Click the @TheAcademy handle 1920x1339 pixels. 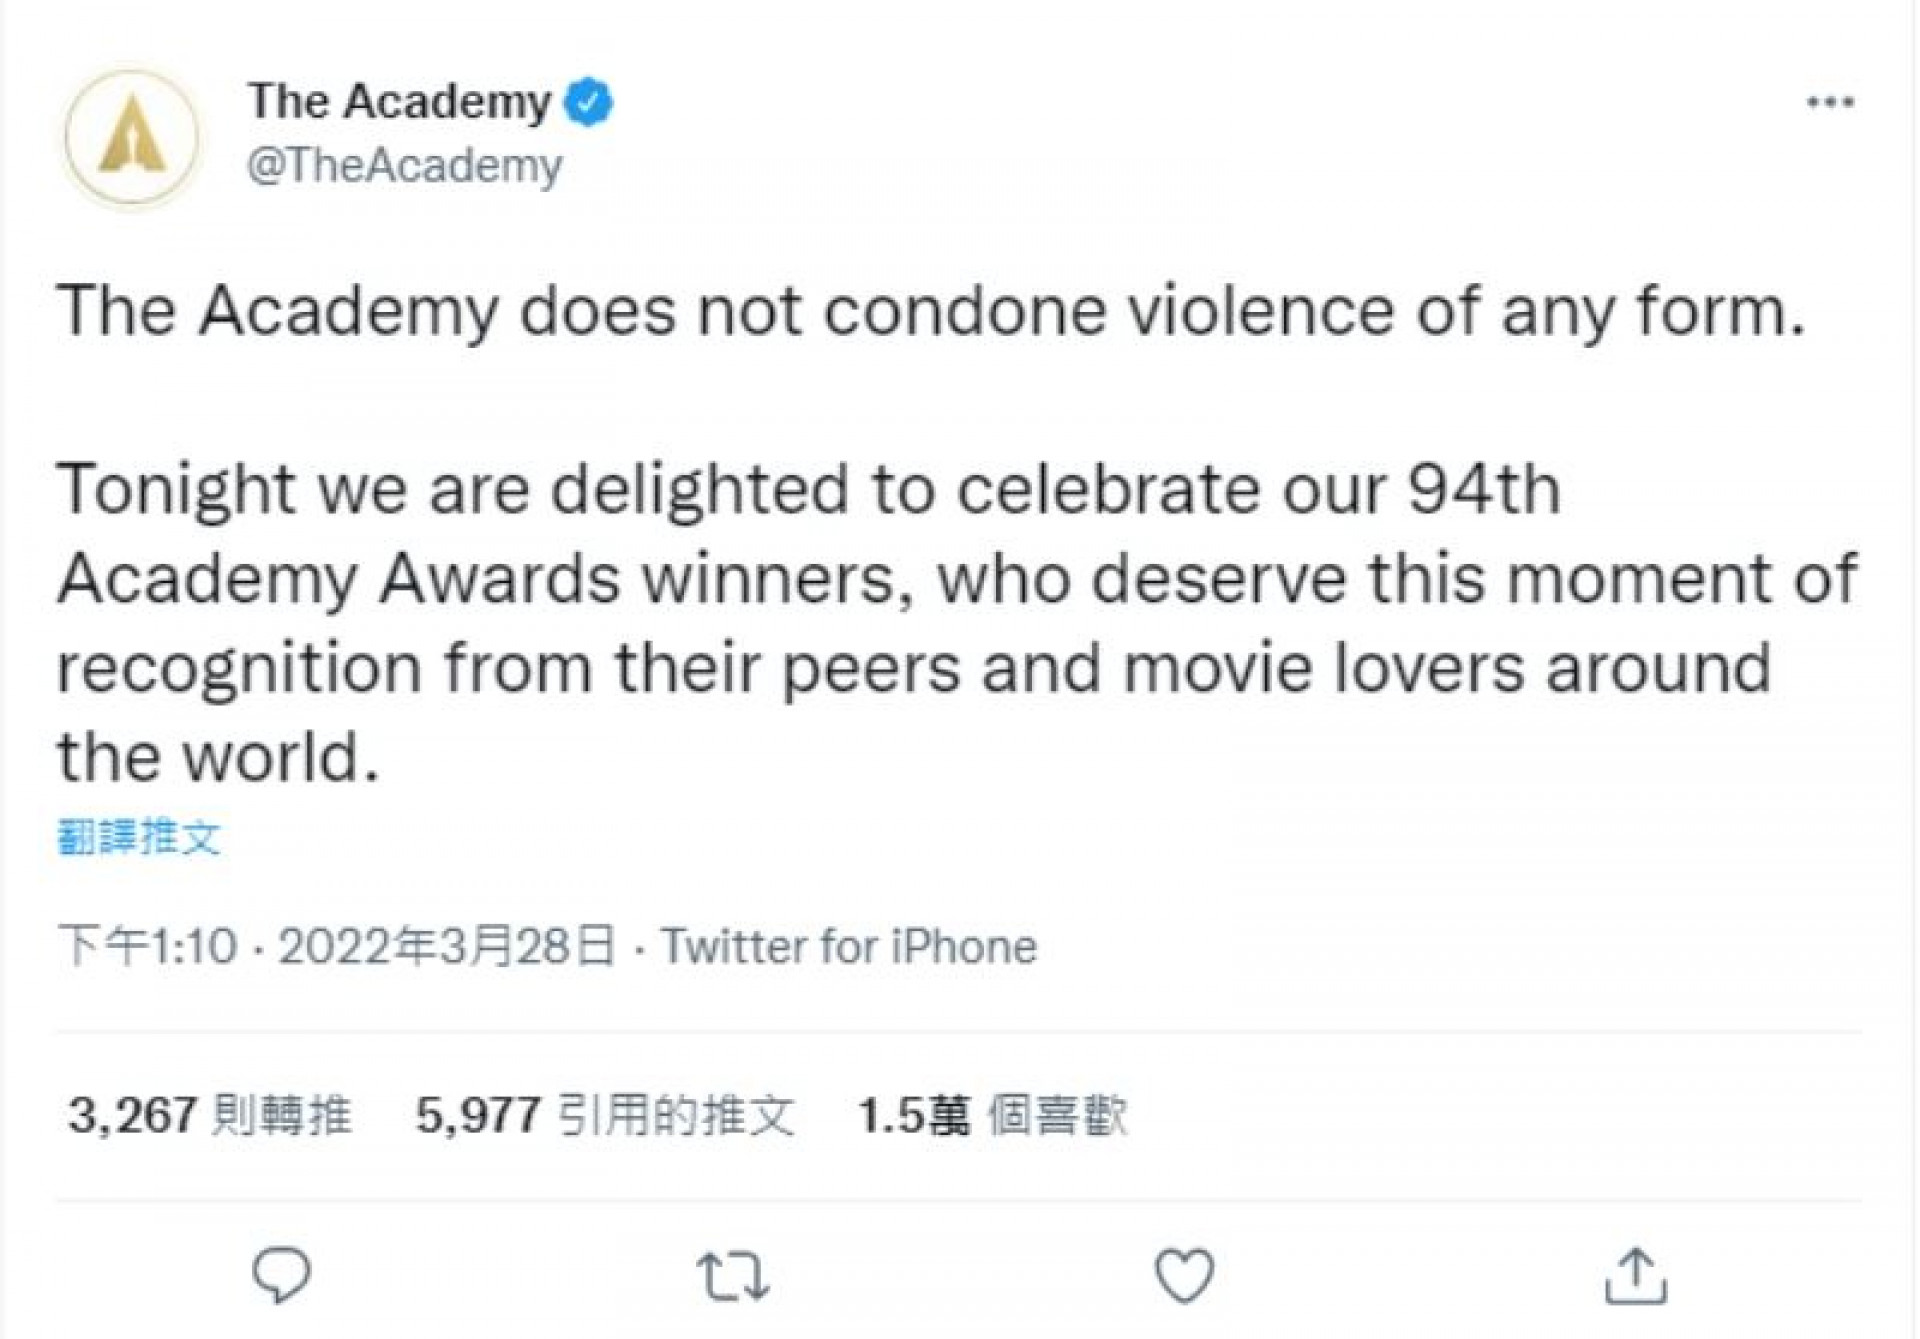coord(404,166)
